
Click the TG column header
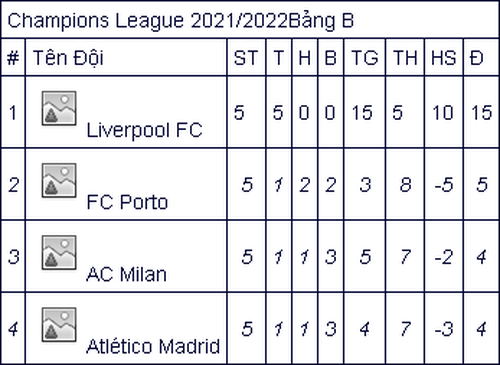point(365,58)
